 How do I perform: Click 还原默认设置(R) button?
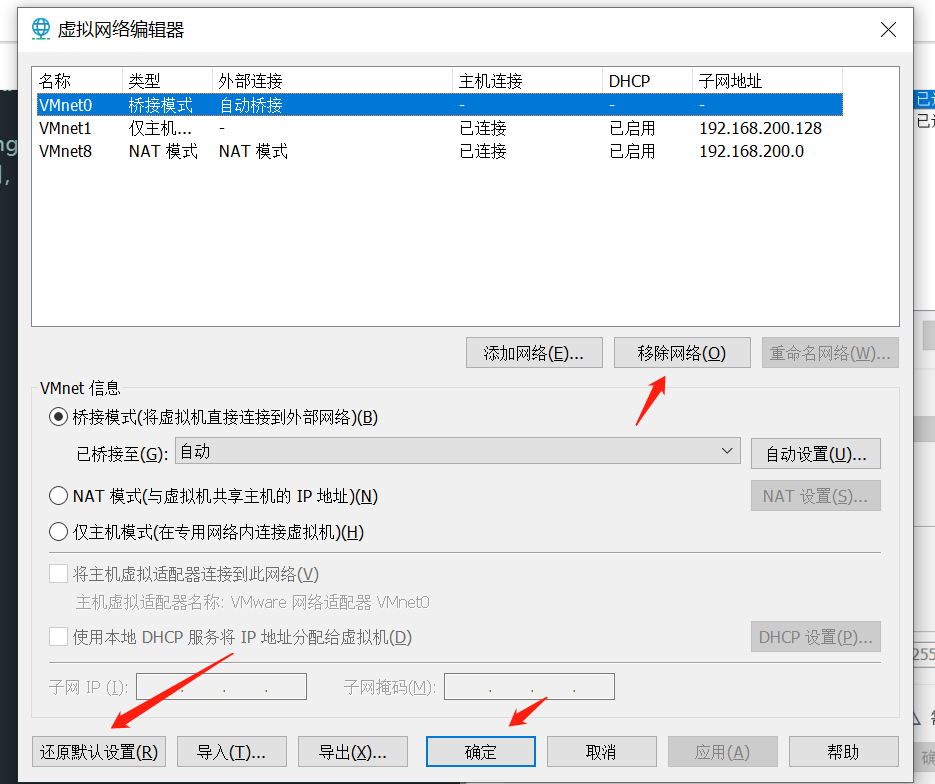pos(99,752)
